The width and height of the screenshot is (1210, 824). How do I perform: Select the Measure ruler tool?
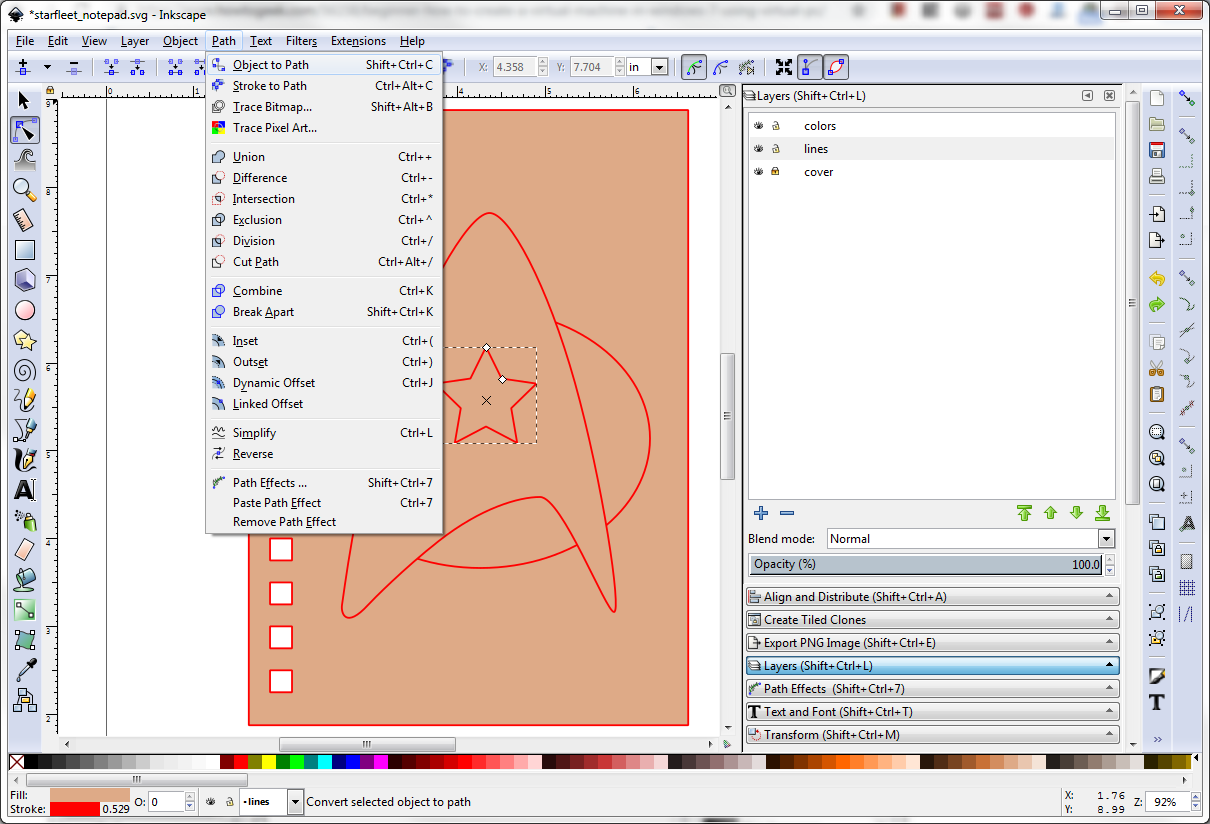point(25,220)
